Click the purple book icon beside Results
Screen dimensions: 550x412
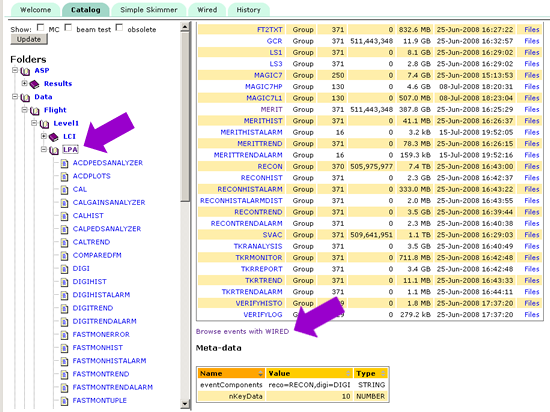[34, 84]
